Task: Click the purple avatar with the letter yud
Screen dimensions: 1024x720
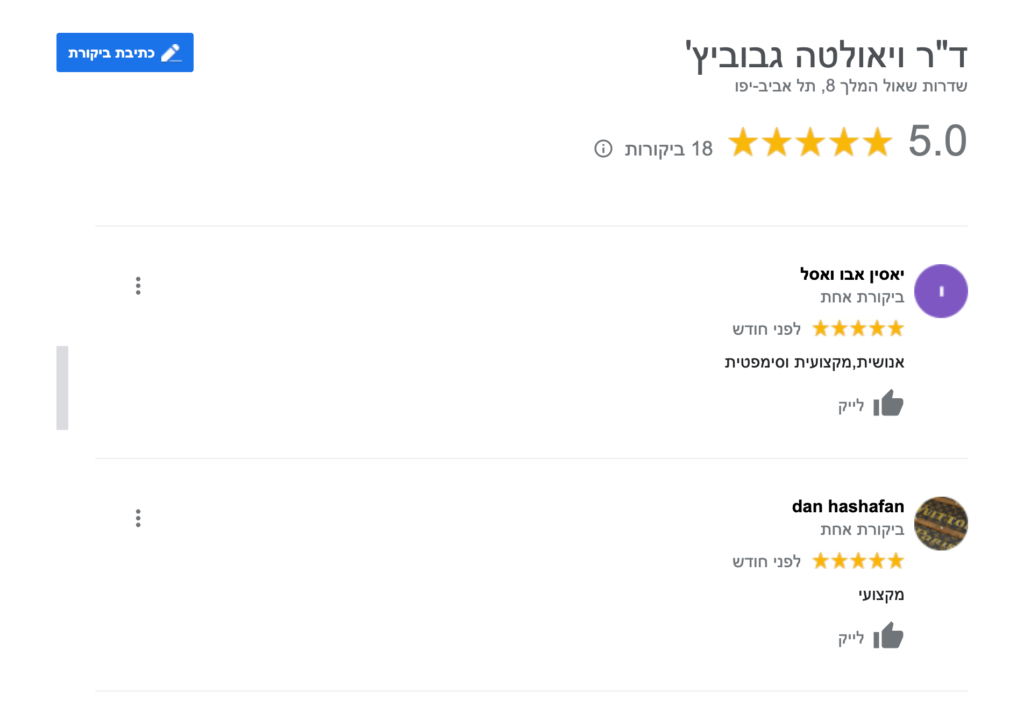Action: [x=940, y=290]
